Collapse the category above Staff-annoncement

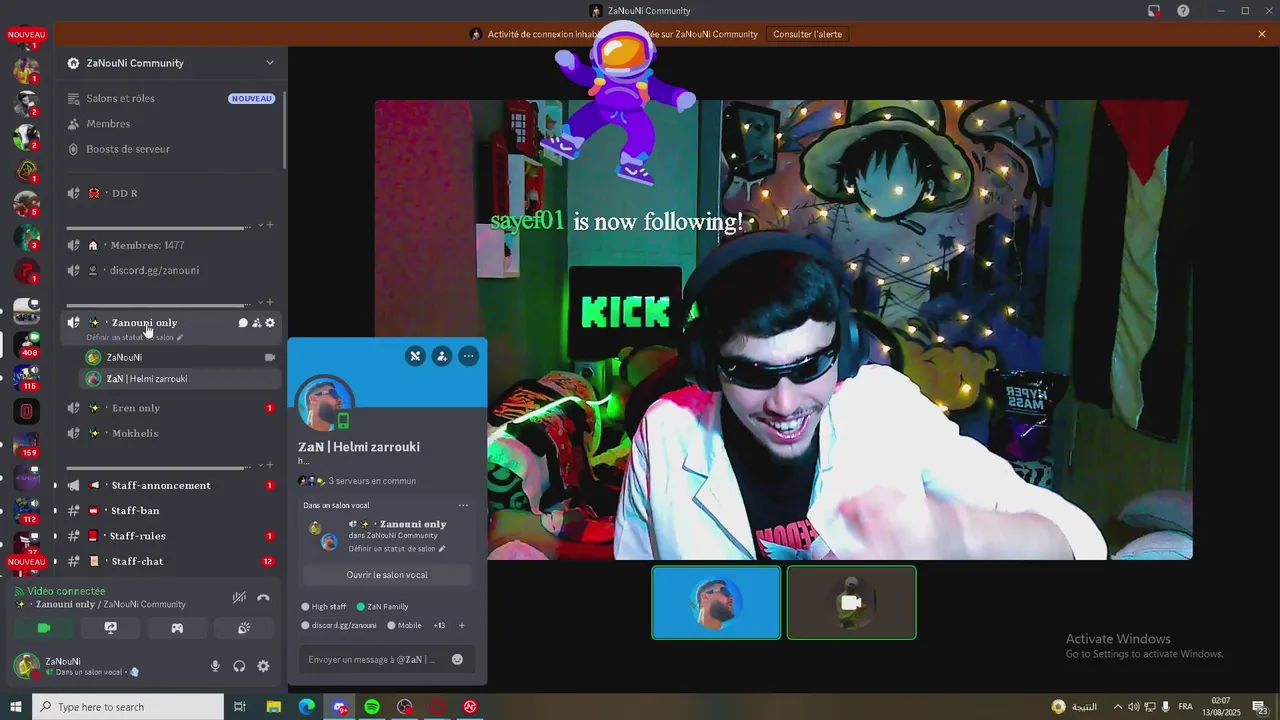coord(261,465)
